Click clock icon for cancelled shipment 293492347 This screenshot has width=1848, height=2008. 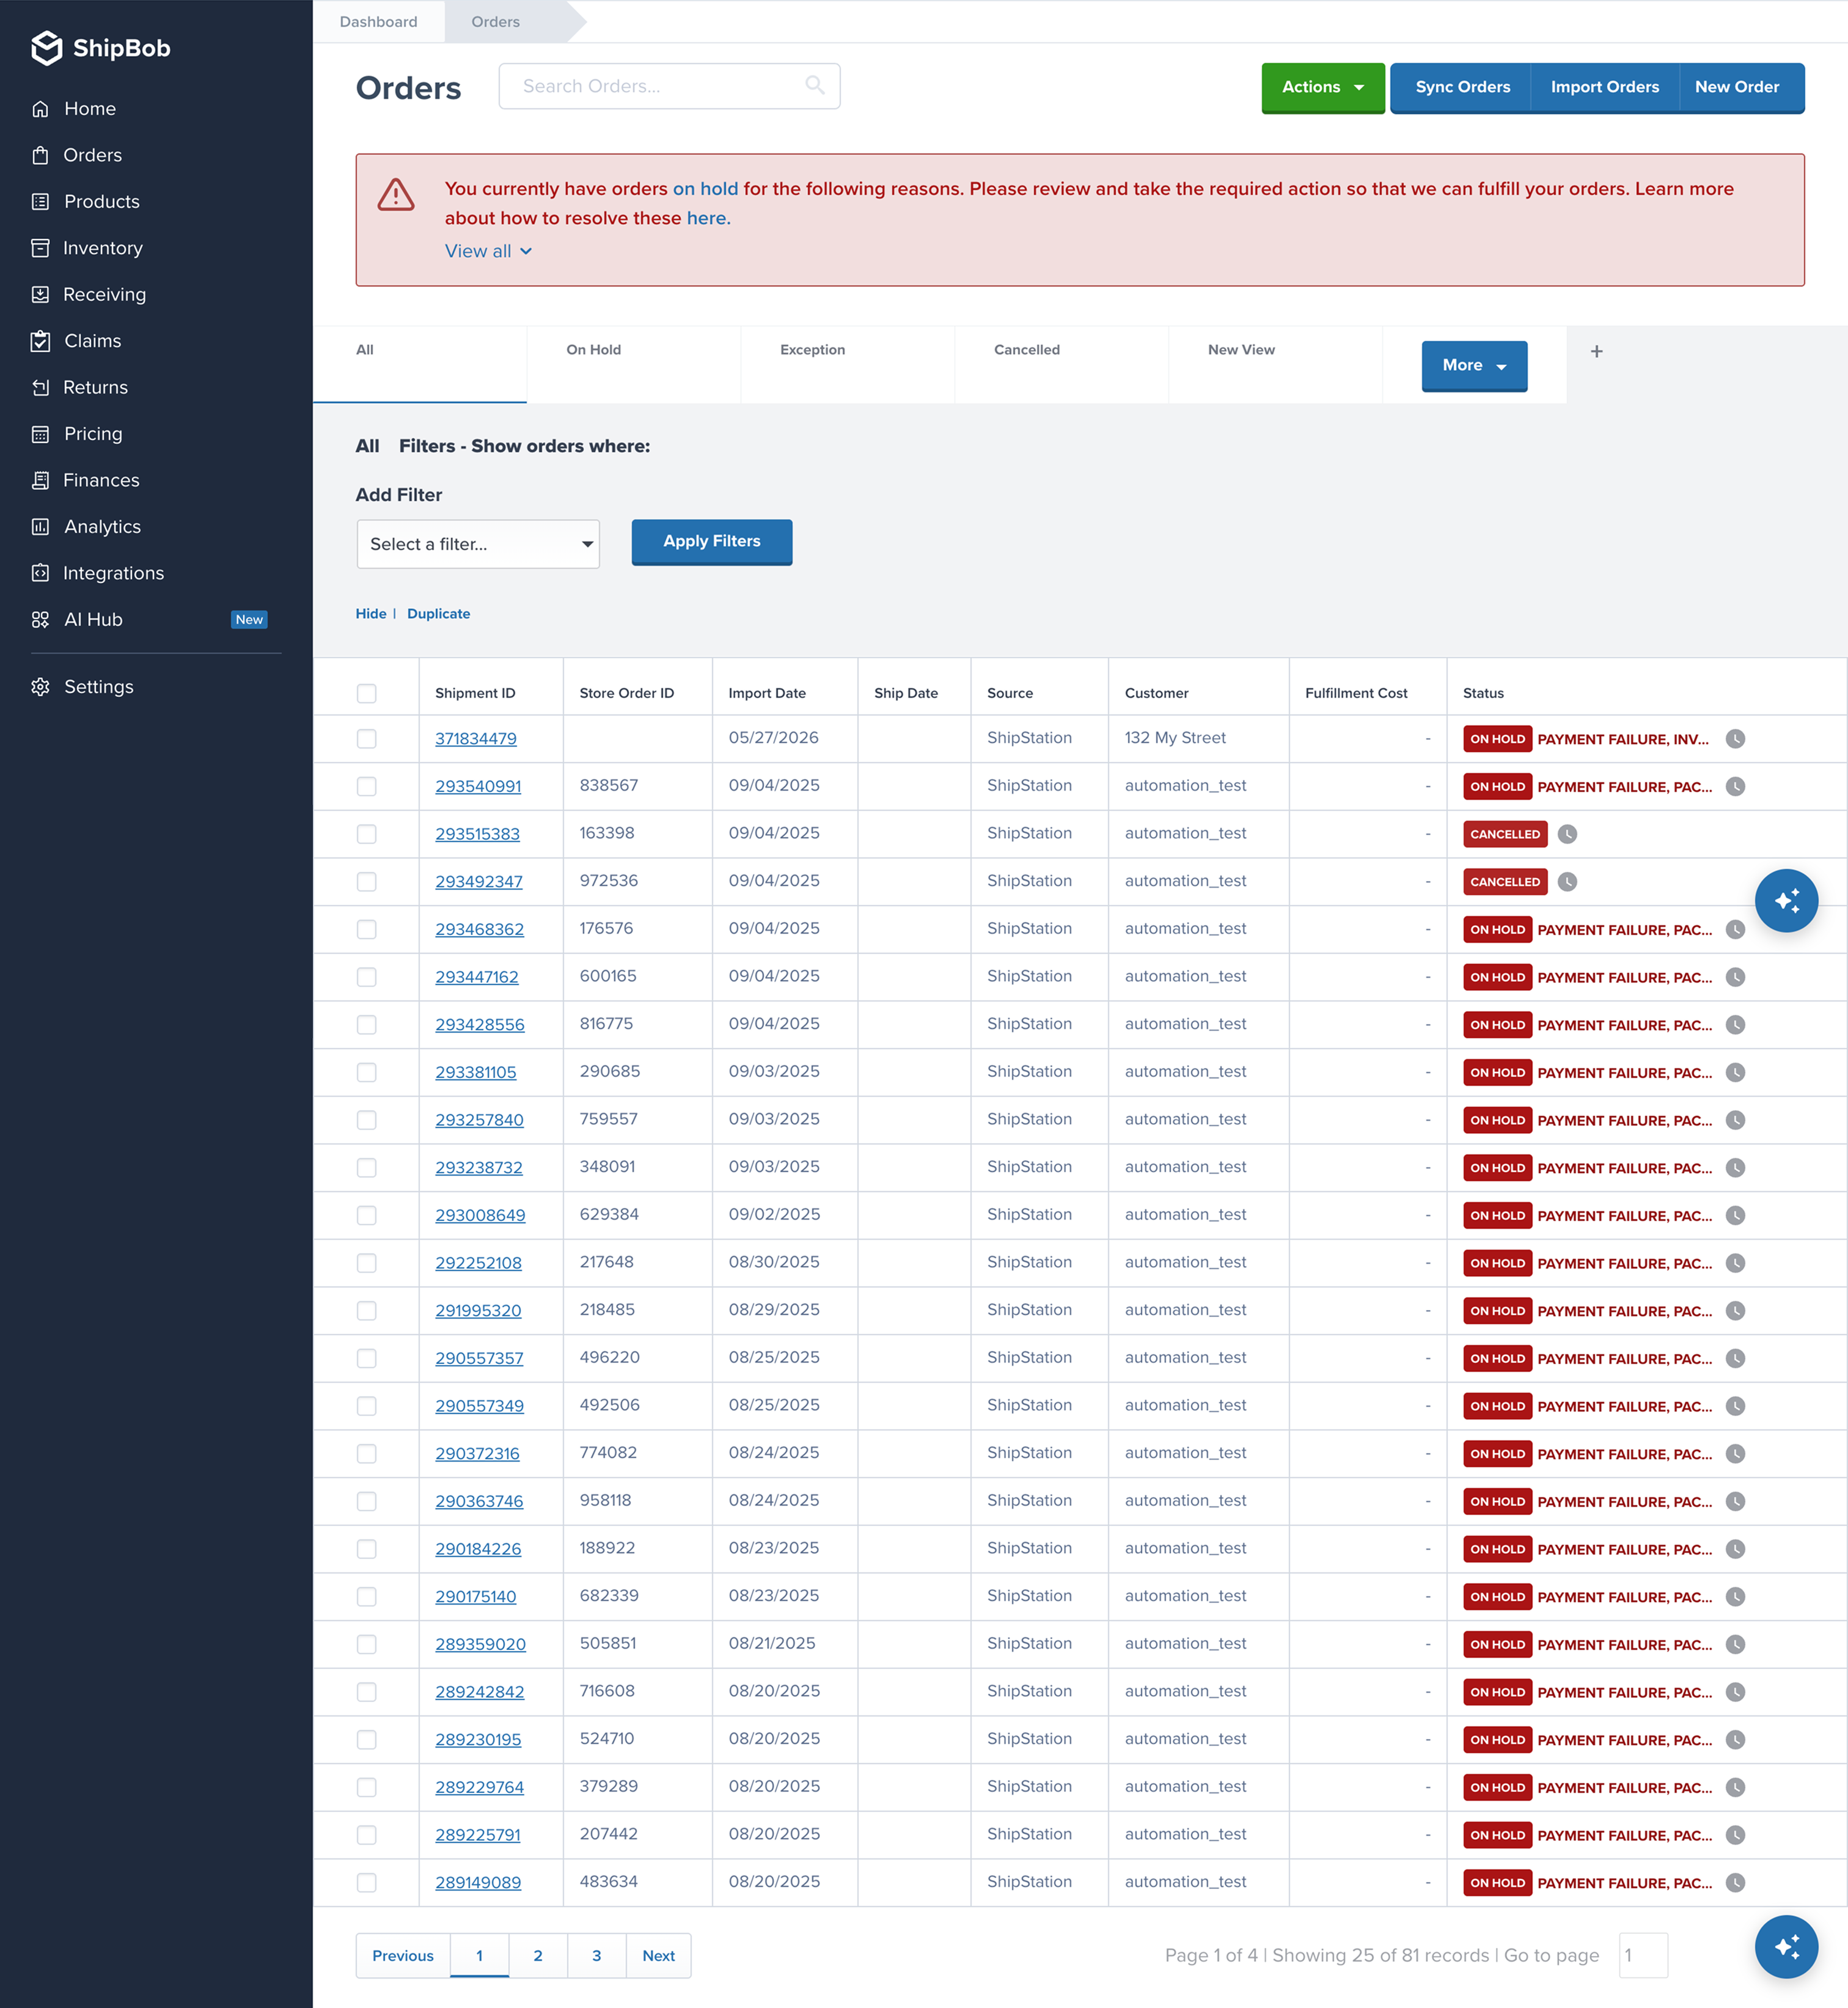[x=1567, y=882]
